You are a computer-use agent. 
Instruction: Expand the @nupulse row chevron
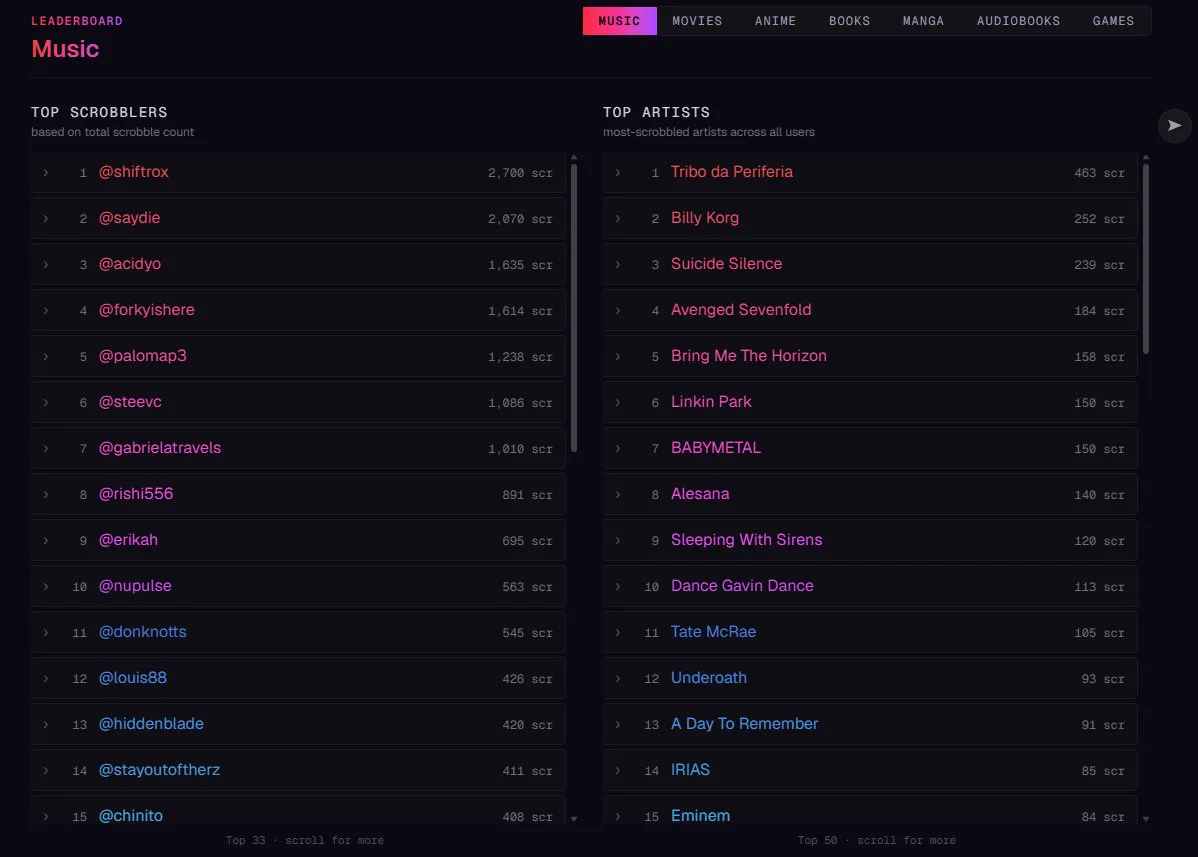[46, 586]
